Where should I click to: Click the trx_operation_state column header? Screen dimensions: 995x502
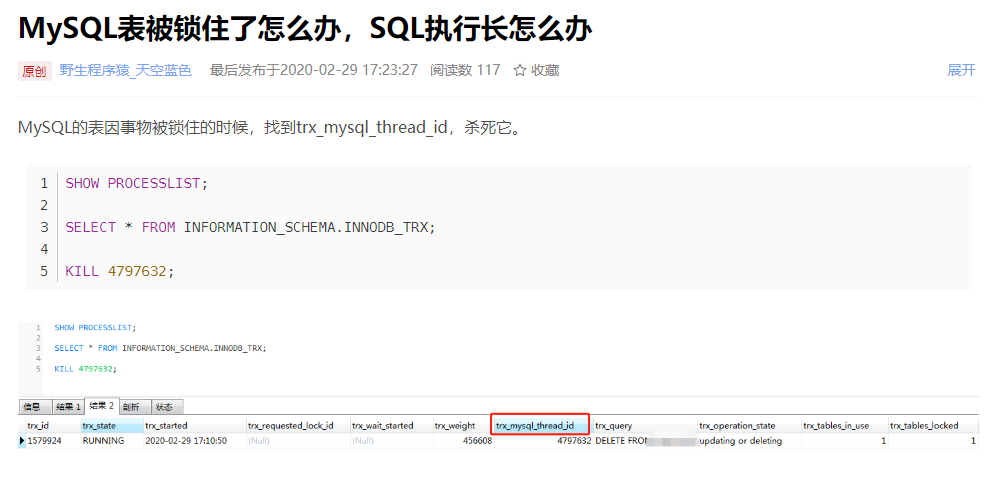[x=749, y=425]
